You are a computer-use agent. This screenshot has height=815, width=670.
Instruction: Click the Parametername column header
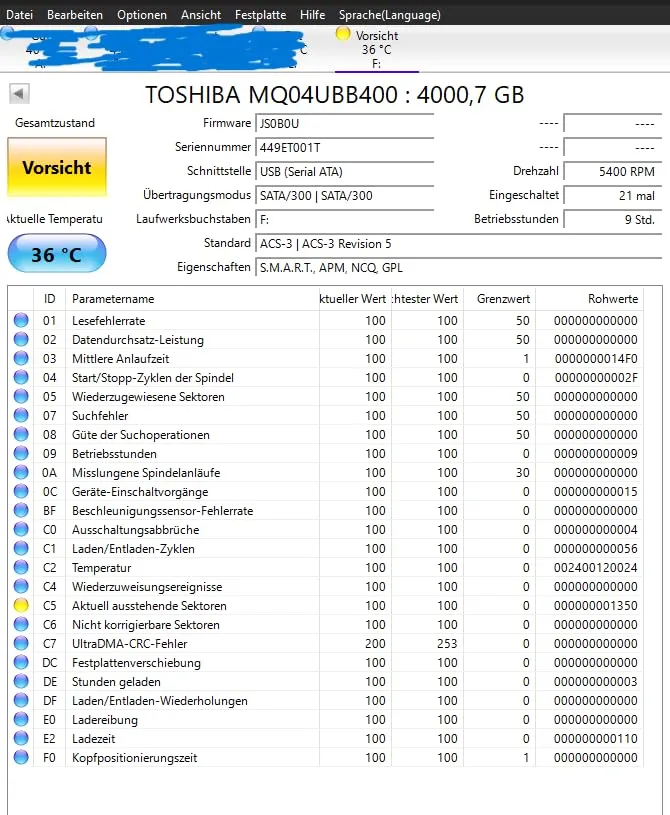(x=192, y=299)
